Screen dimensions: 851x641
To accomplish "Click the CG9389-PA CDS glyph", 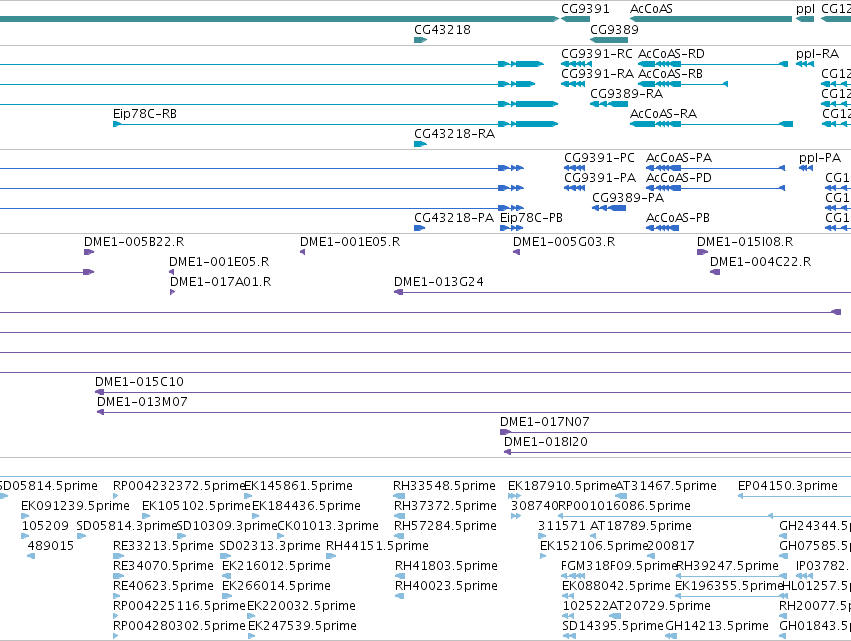I will [608, 208].
